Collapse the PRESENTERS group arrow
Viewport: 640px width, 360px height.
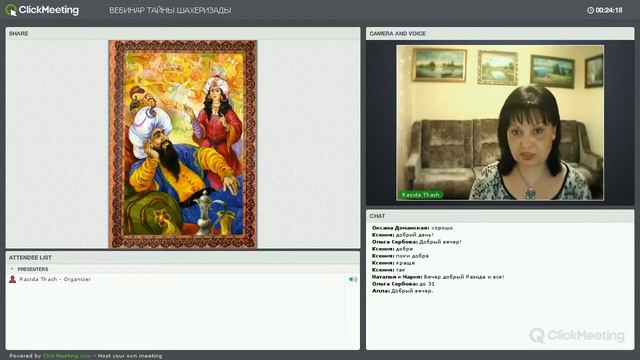[12, 269]
